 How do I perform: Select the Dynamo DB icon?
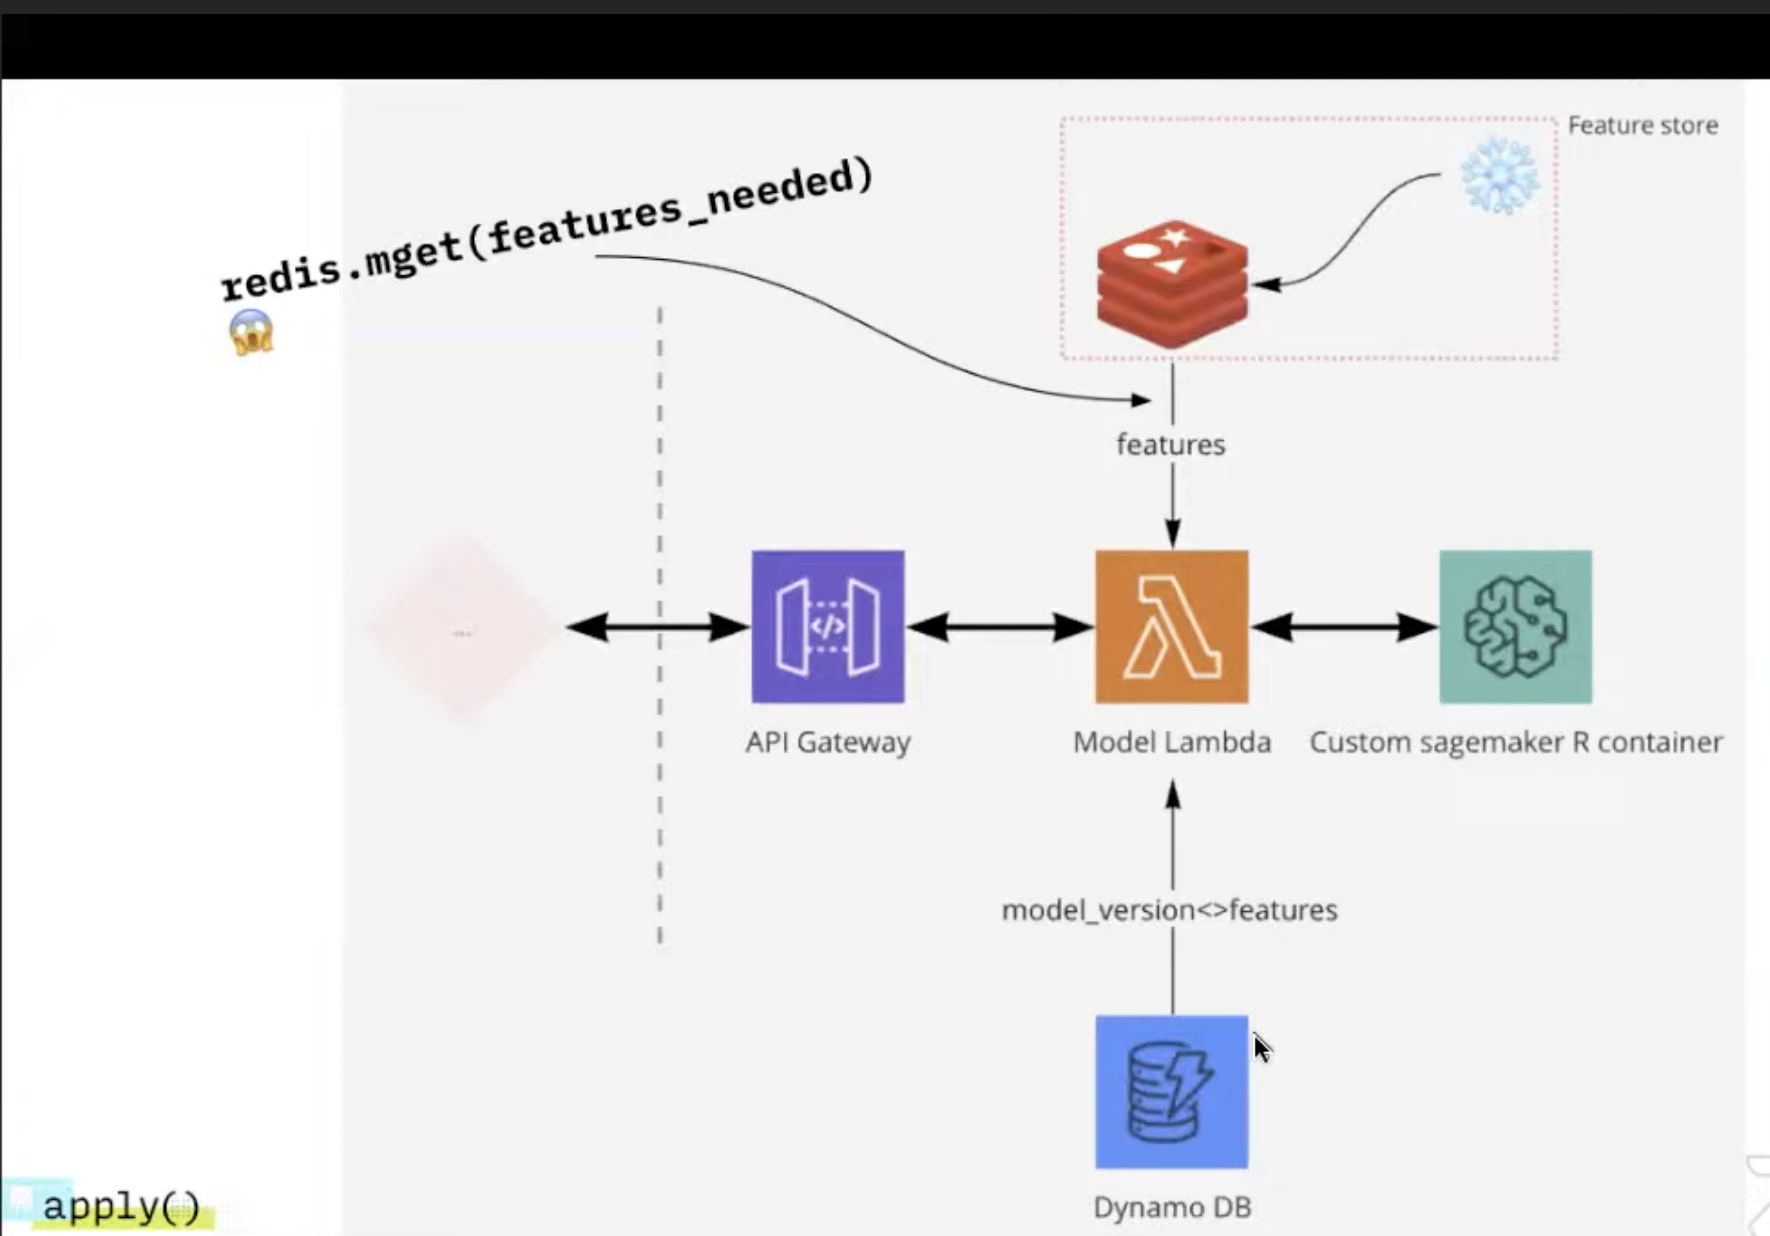(x=1172, y=1092)
